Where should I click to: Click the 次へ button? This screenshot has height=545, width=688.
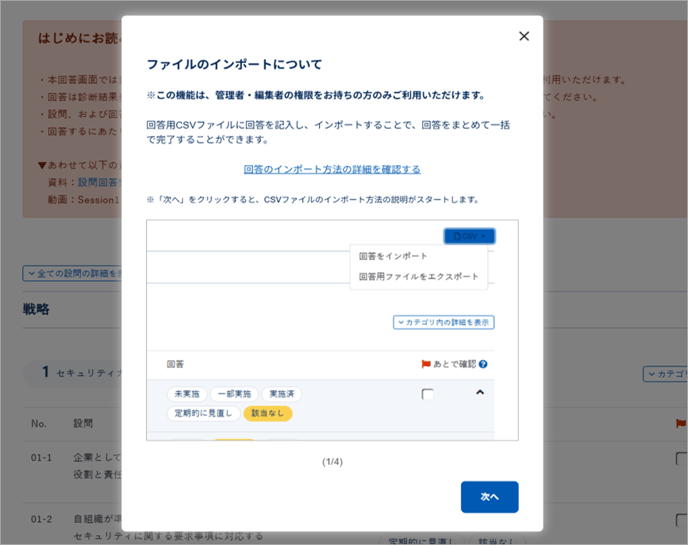(489, 496)
